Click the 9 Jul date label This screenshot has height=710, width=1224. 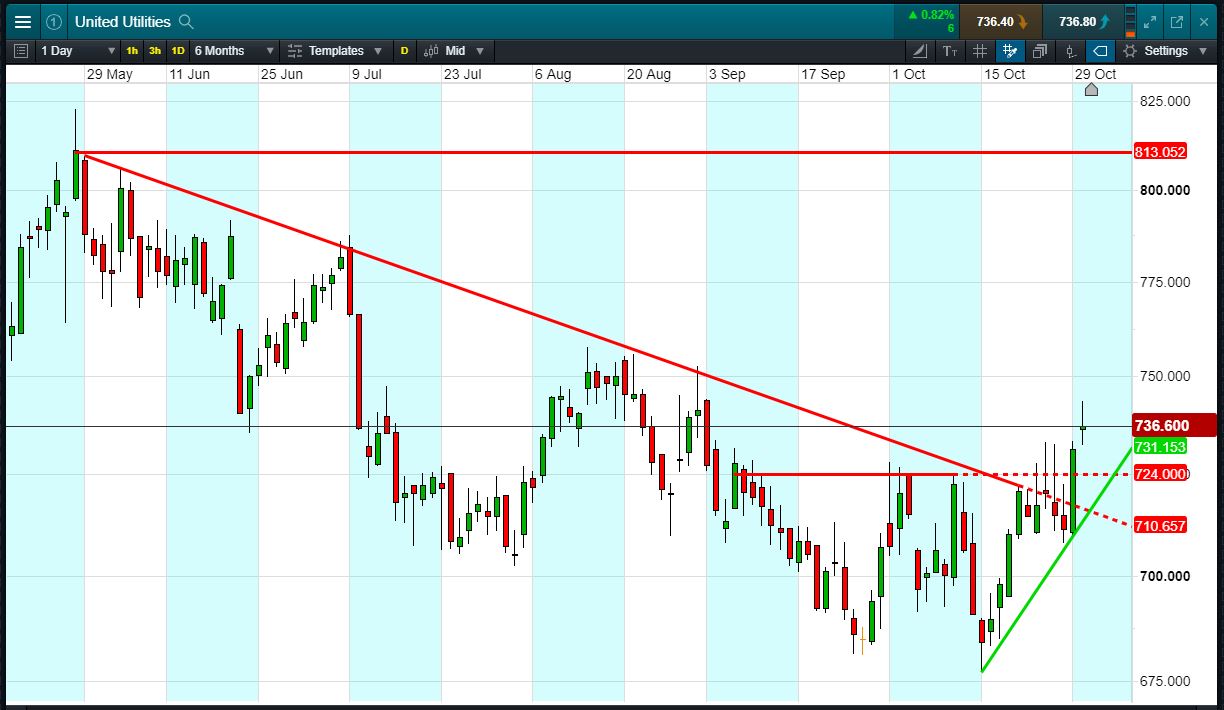coord(367,74)
